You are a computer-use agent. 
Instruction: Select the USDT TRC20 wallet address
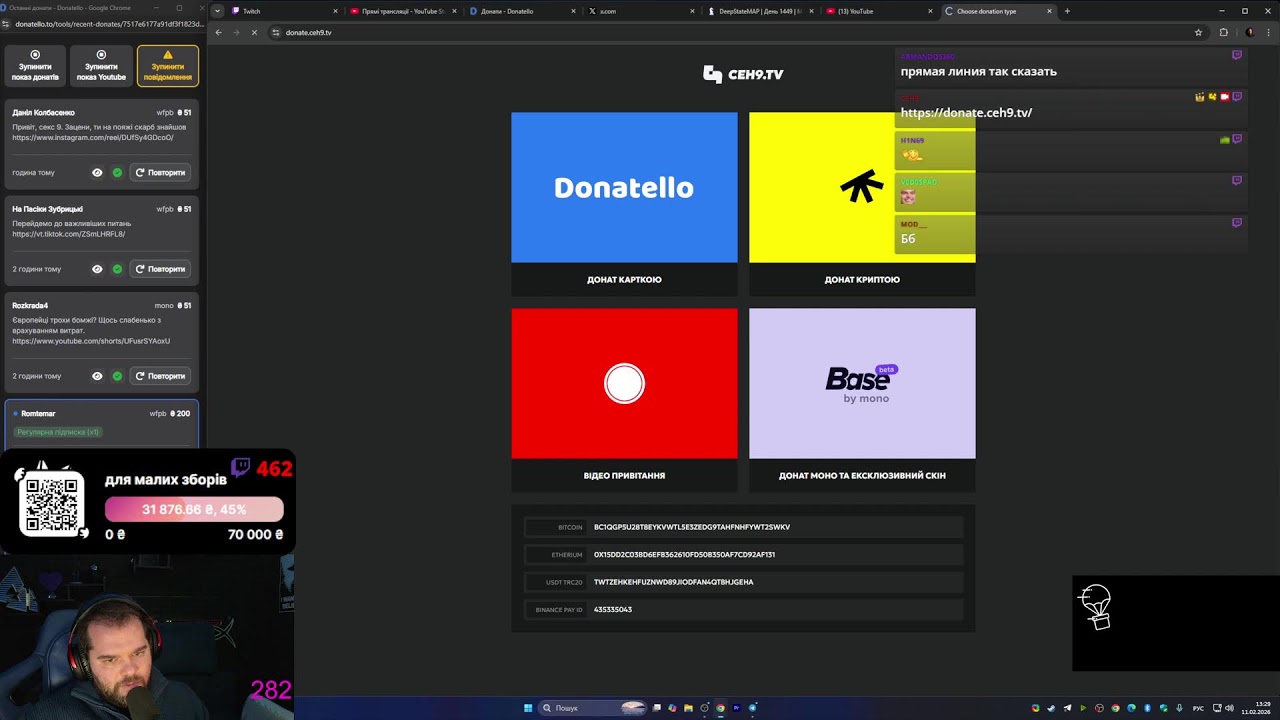point(743,582)
